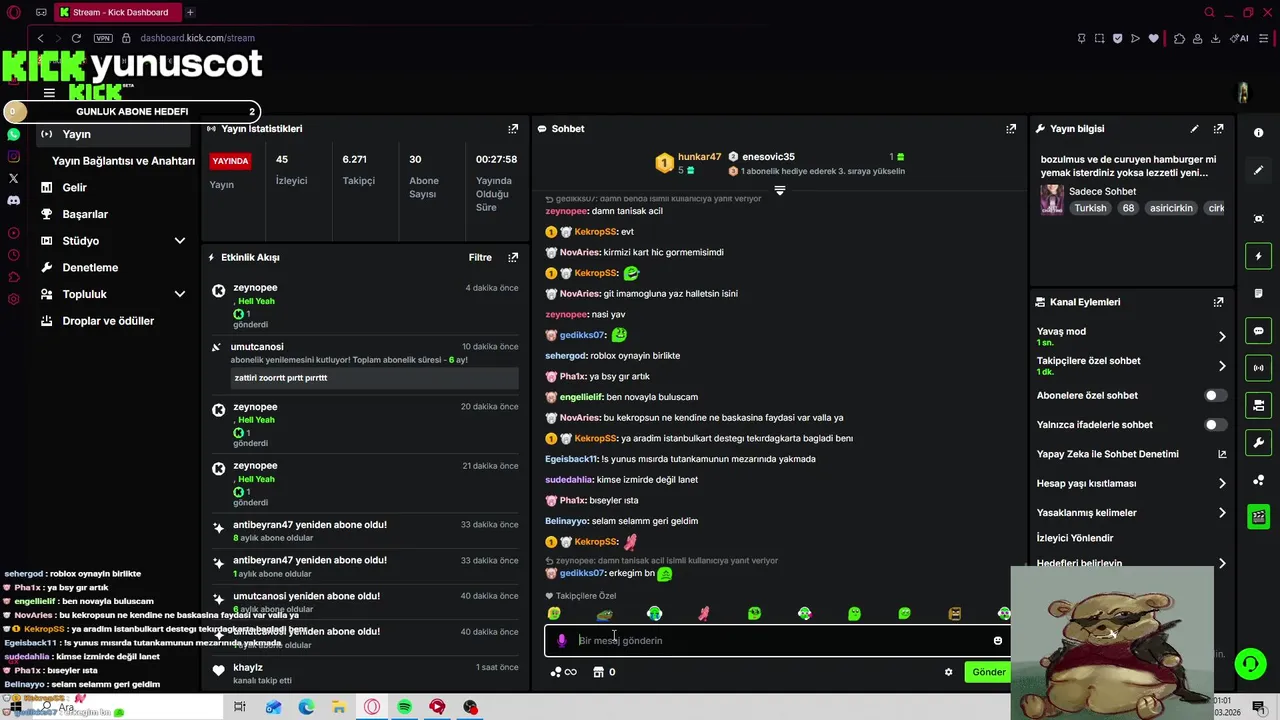Image resolution: width=1280 pixels, height=720 pixels.
Task: Toggle Yalnızca ifadelerle sohbet switch
Action: coord(1215,425)
